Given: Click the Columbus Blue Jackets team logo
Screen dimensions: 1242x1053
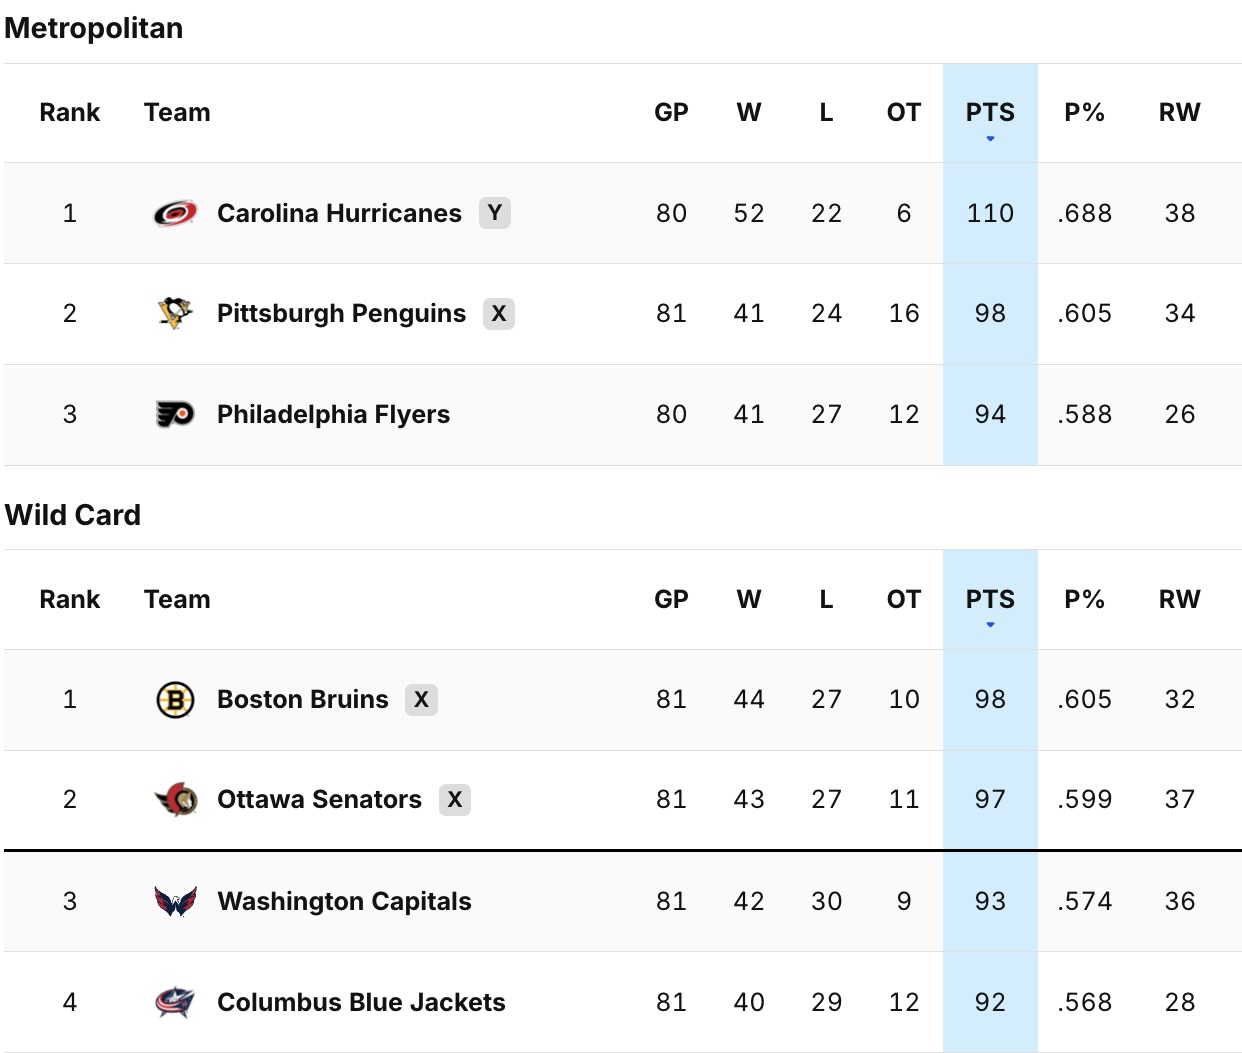Looking at the screenshot, I should pyautogui.click(x=175, y=1002).
